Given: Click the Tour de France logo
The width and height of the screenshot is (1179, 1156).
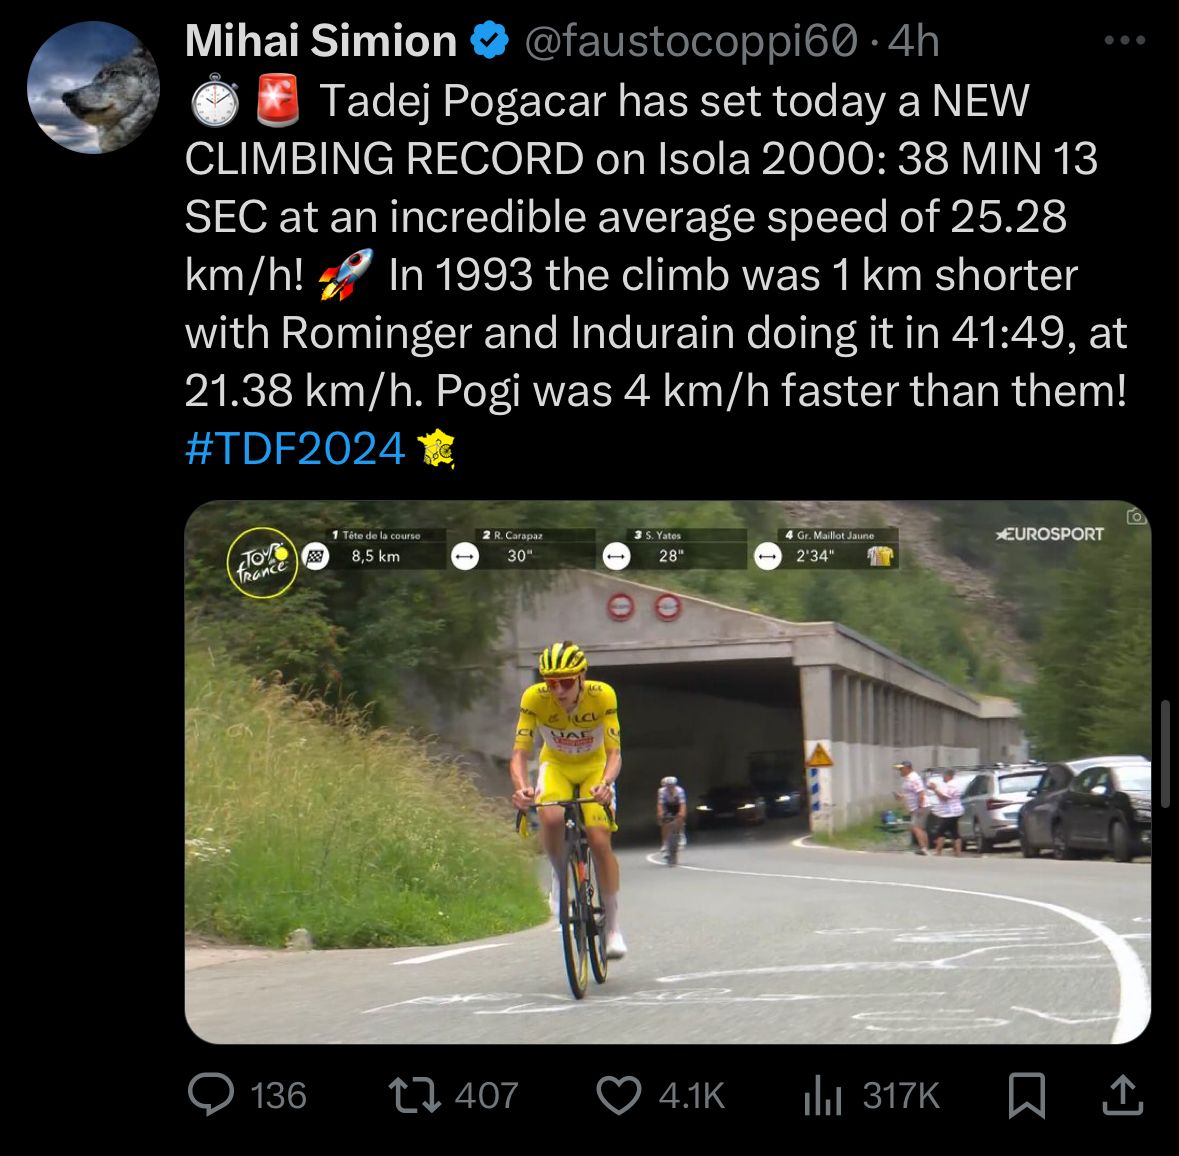Looking at the screenshot, I should (262, 562).
